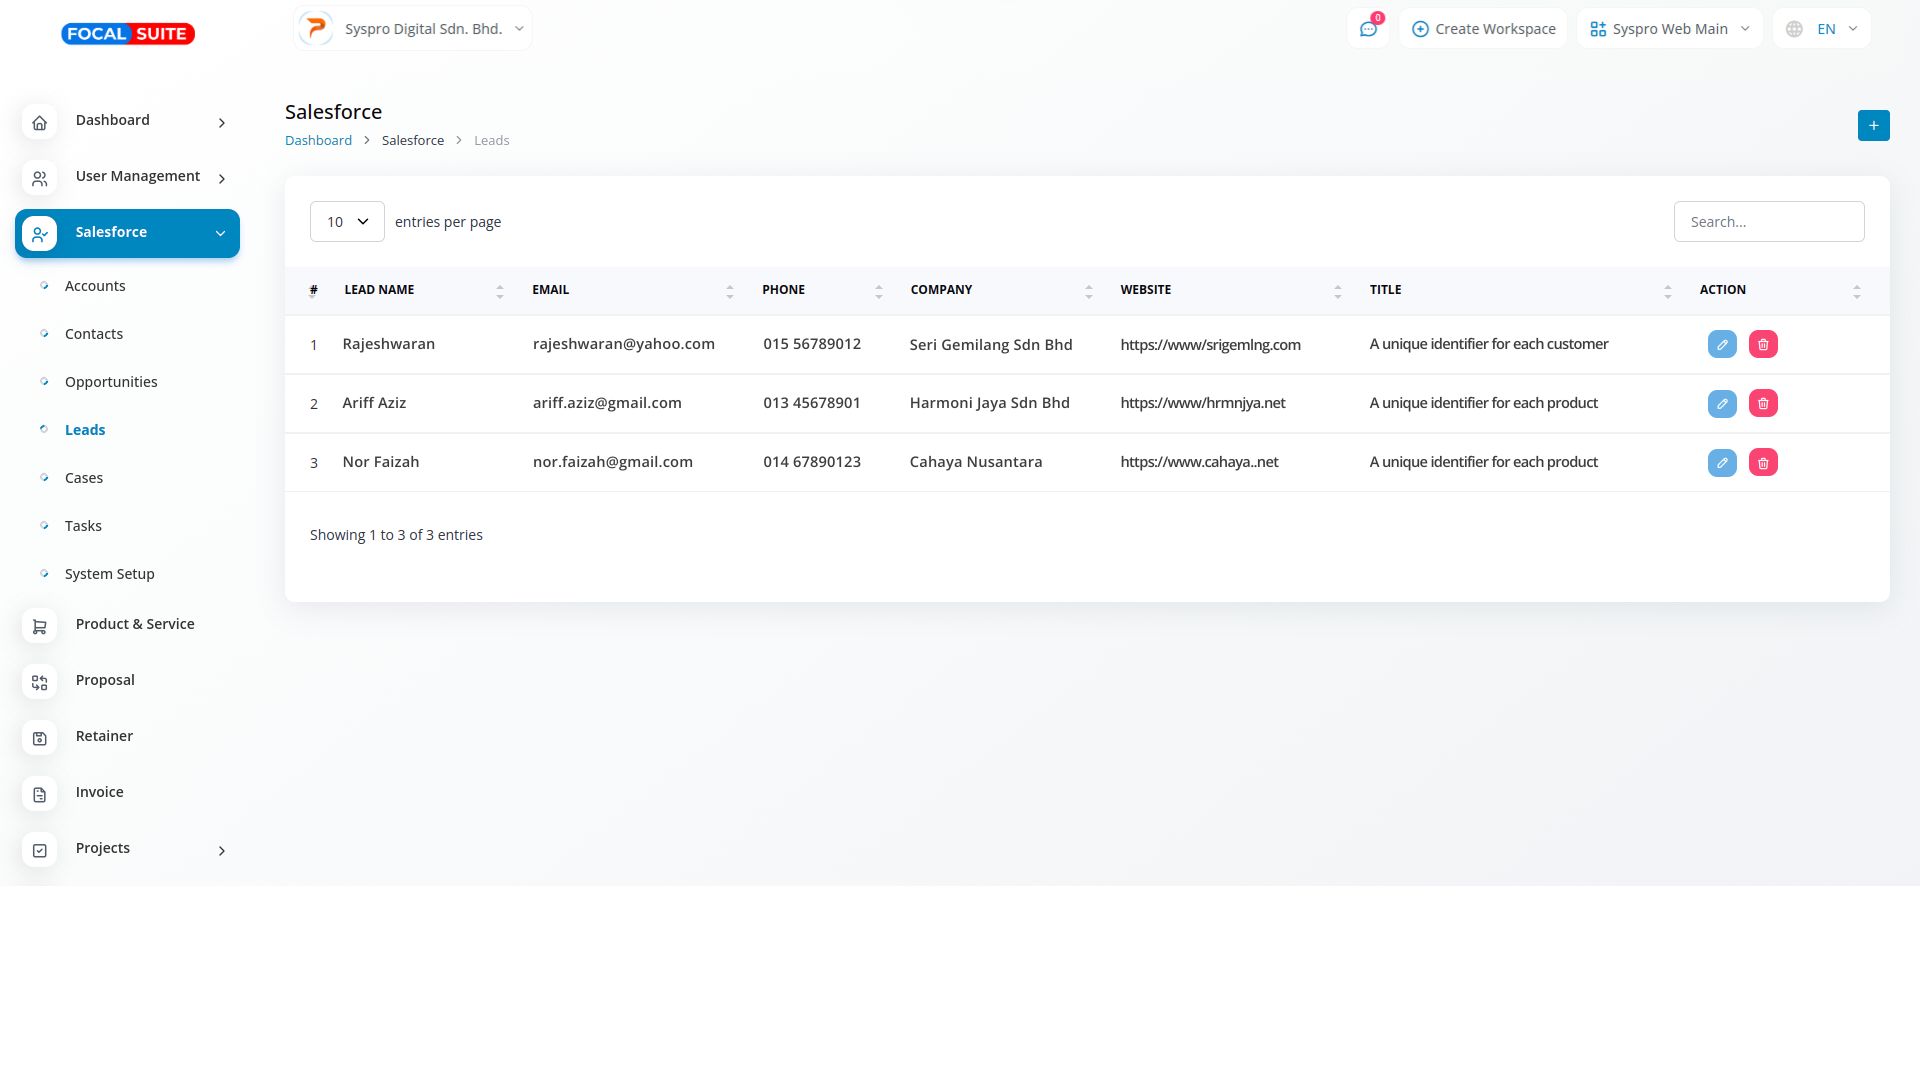1920x1080 pixels.
Task: Click the Search input field
Action: point(1768,222)
